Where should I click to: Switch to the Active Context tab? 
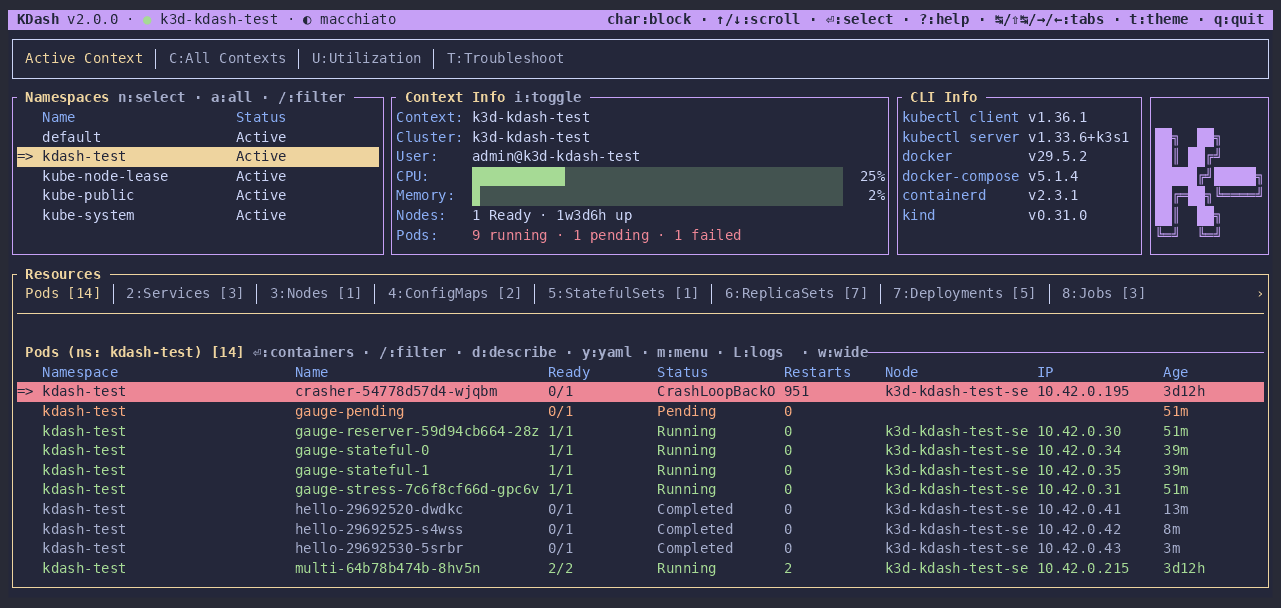[84, 58]
